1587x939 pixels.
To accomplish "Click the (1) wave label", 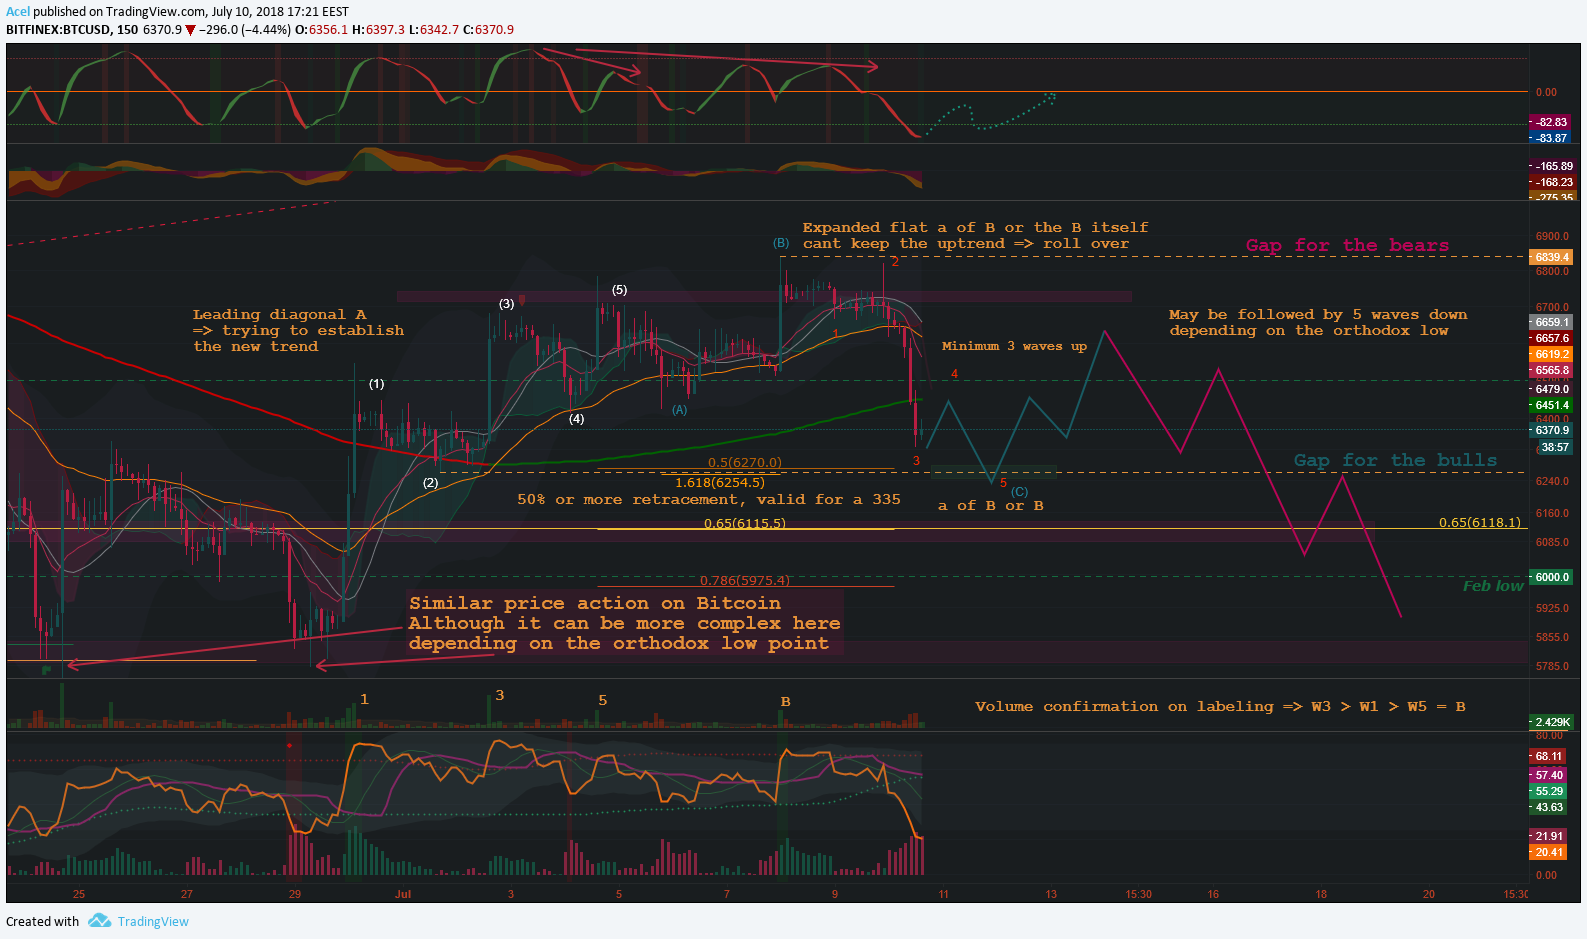I will pos(376,383).
